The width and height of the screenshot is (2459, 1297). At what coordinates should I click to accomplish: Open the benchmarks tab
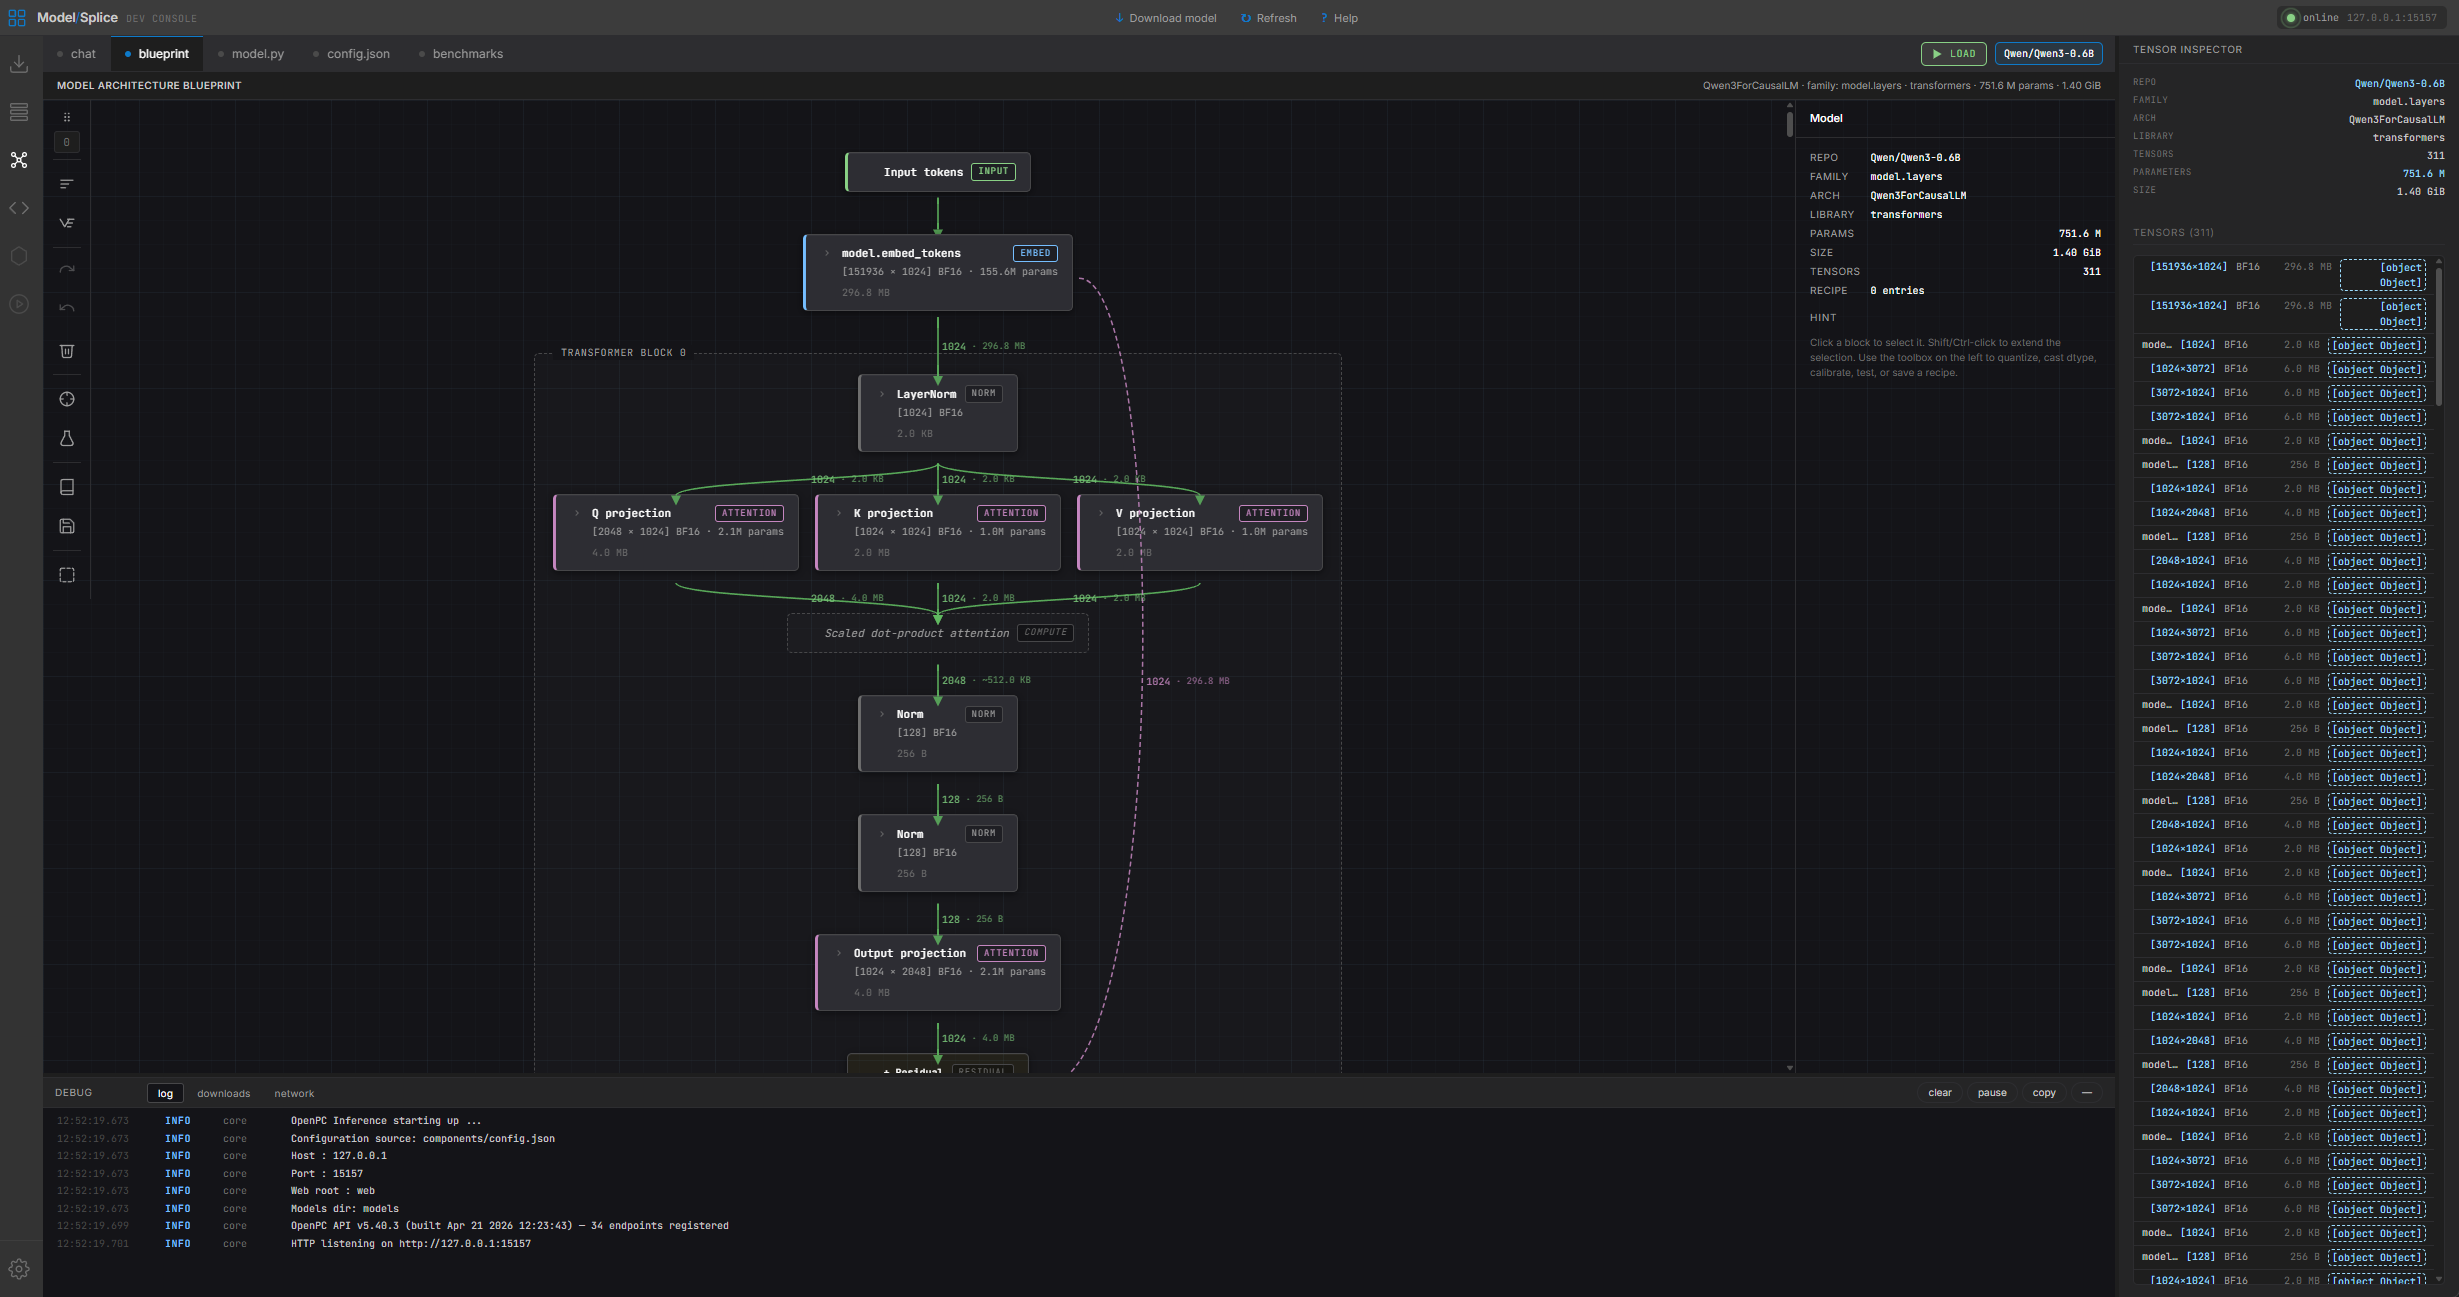pos(461,54)
